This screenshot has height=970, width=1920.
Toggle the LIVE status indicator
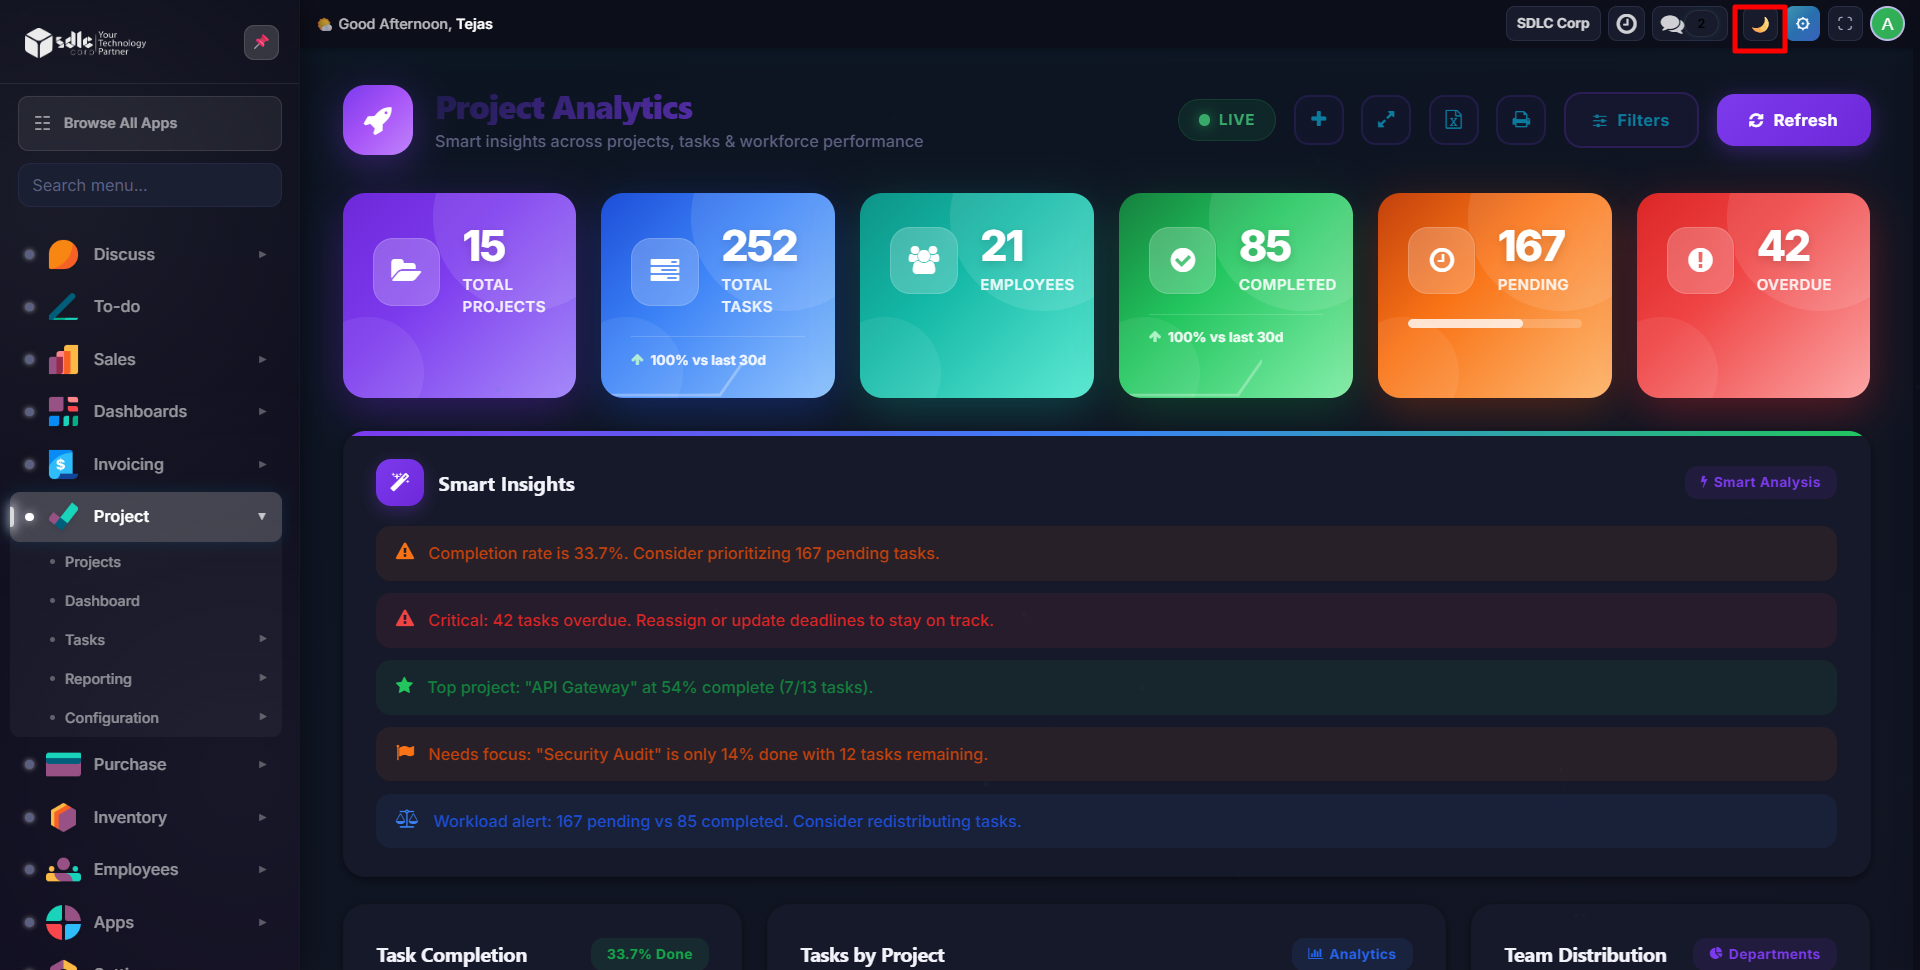point(1226,120)
